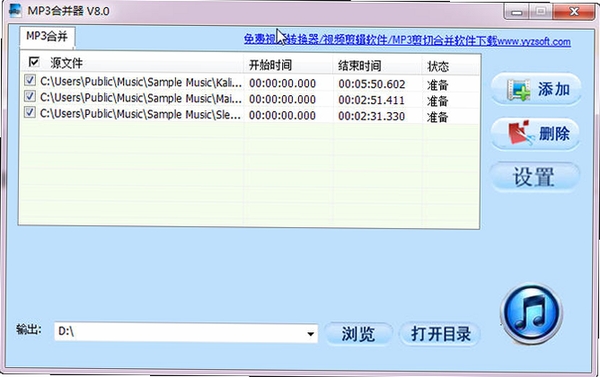Screen dimensions: 600x377
Task: Minimize the MP3合并器 window
Action: click(517, 12)
